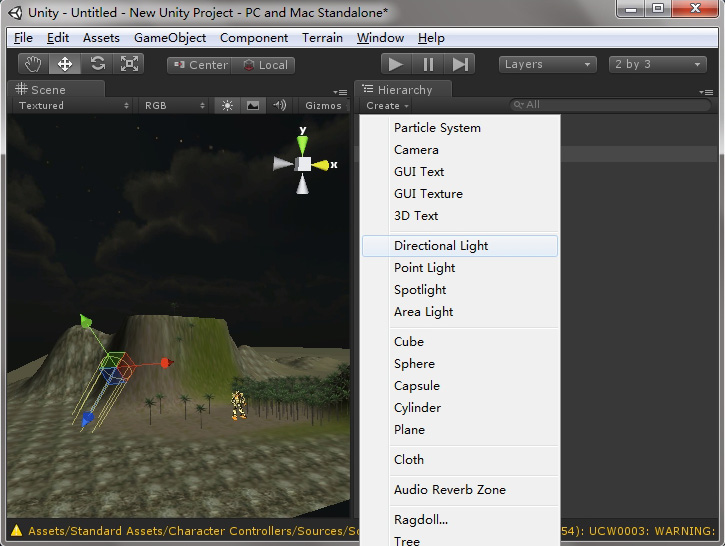Open the Component menu
This screenshot has width=725, height=546.
tap(254, 37)
